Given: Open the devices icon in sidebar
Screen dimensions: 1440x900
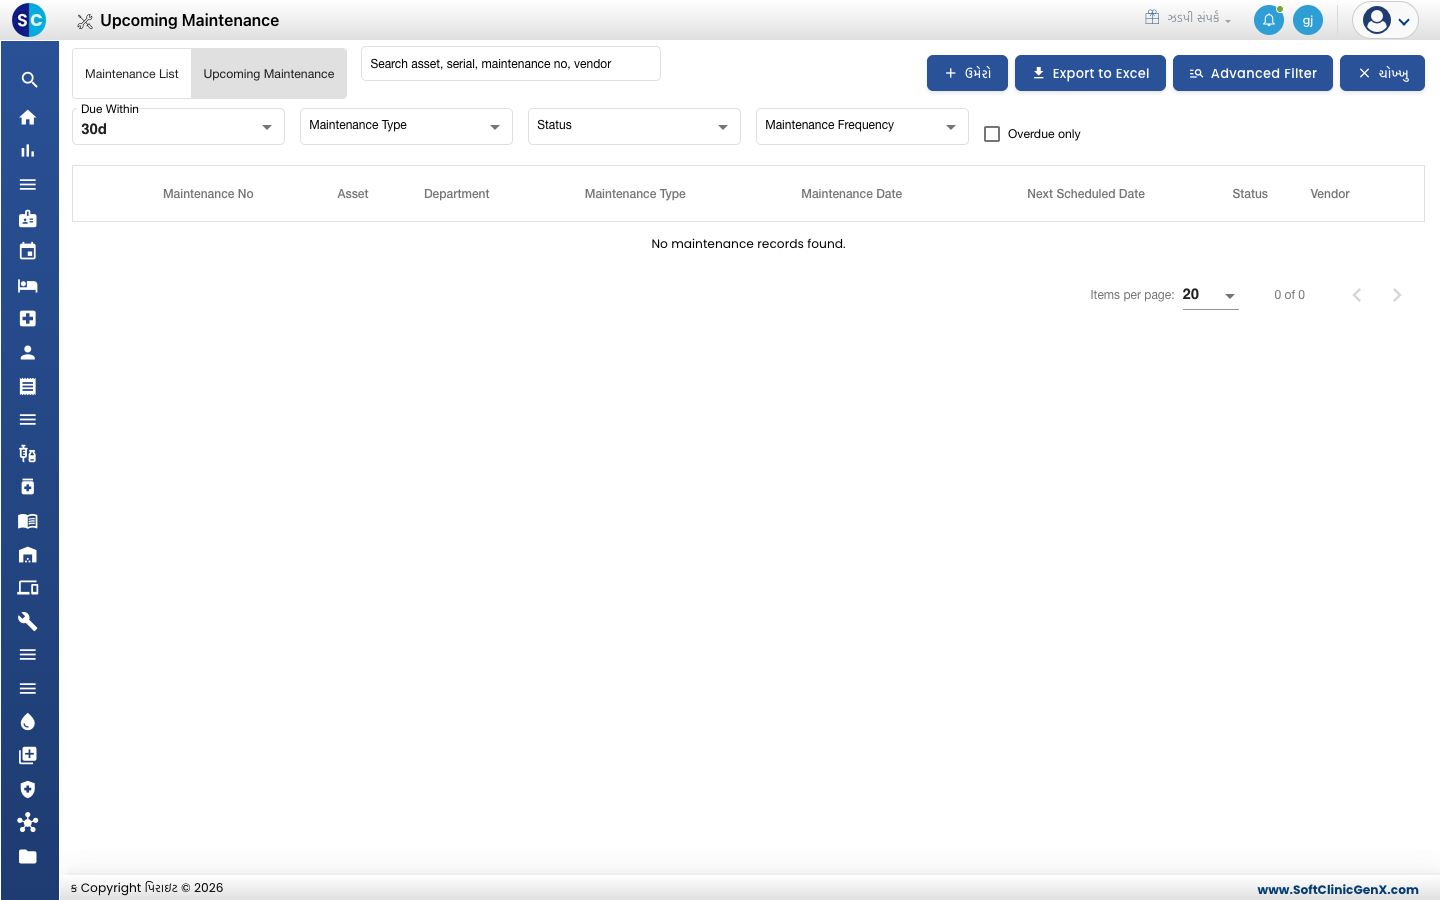Looking at the screenshot, I should [28, 588].
